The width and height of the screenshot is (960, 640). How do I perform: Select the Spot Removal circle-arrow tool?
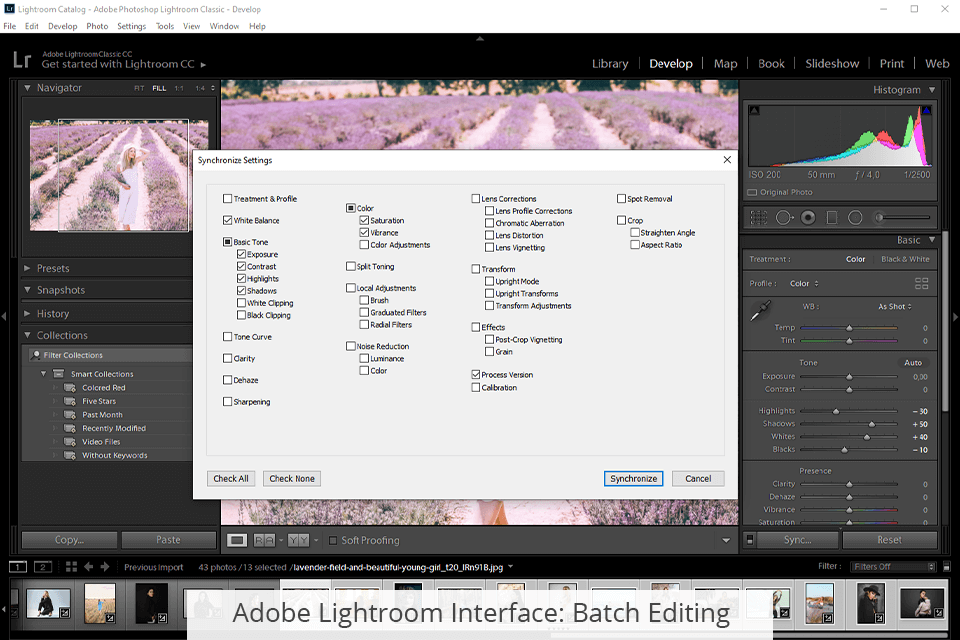pos(784,217)
